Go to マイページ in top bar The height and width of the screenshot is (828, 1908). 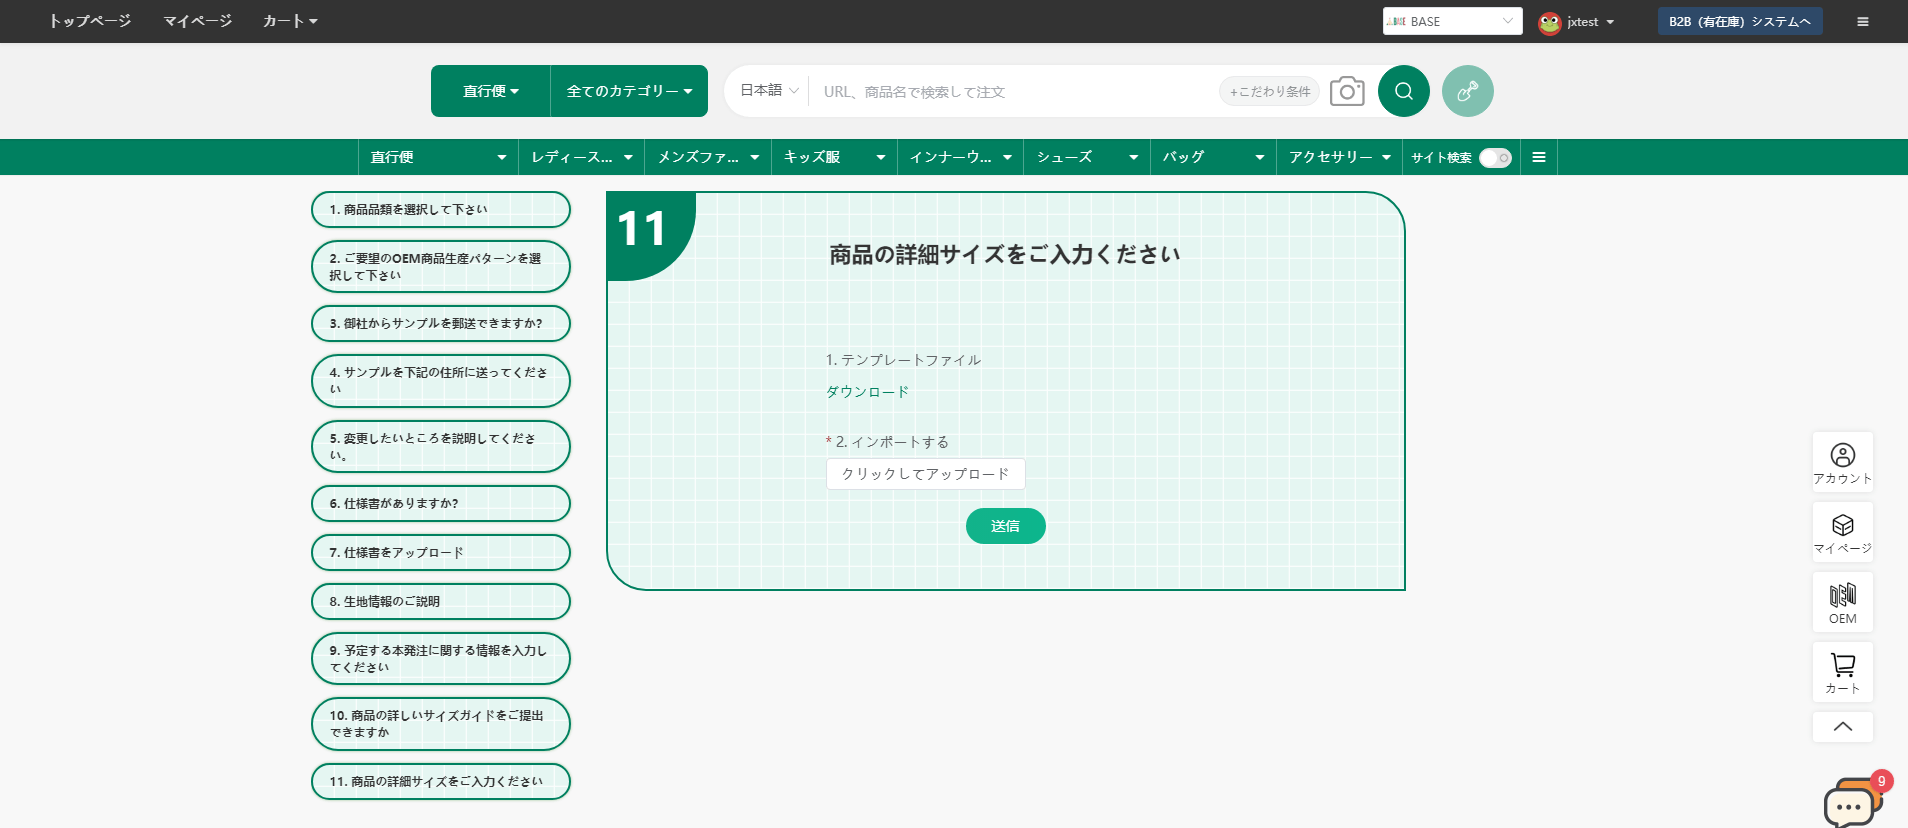[198, 21]
